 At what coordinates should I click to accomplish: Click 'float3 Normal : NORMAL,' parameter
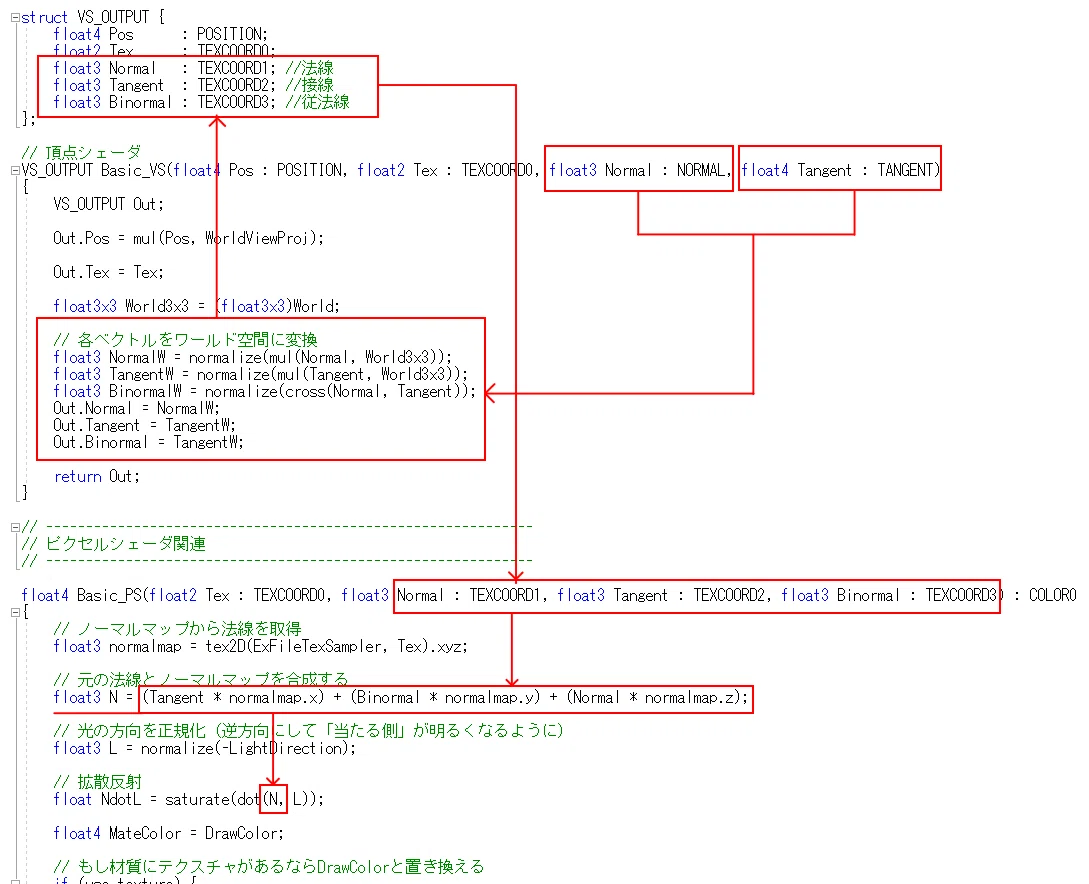640,170
